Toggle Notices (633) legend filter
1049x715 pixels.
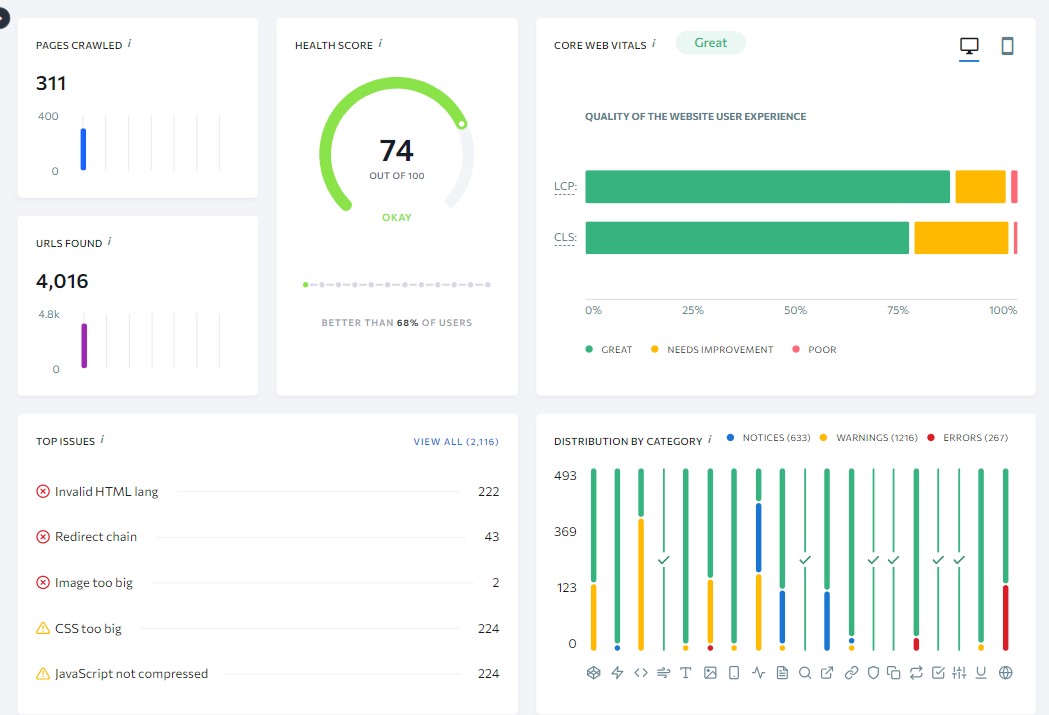click(768, 437)
